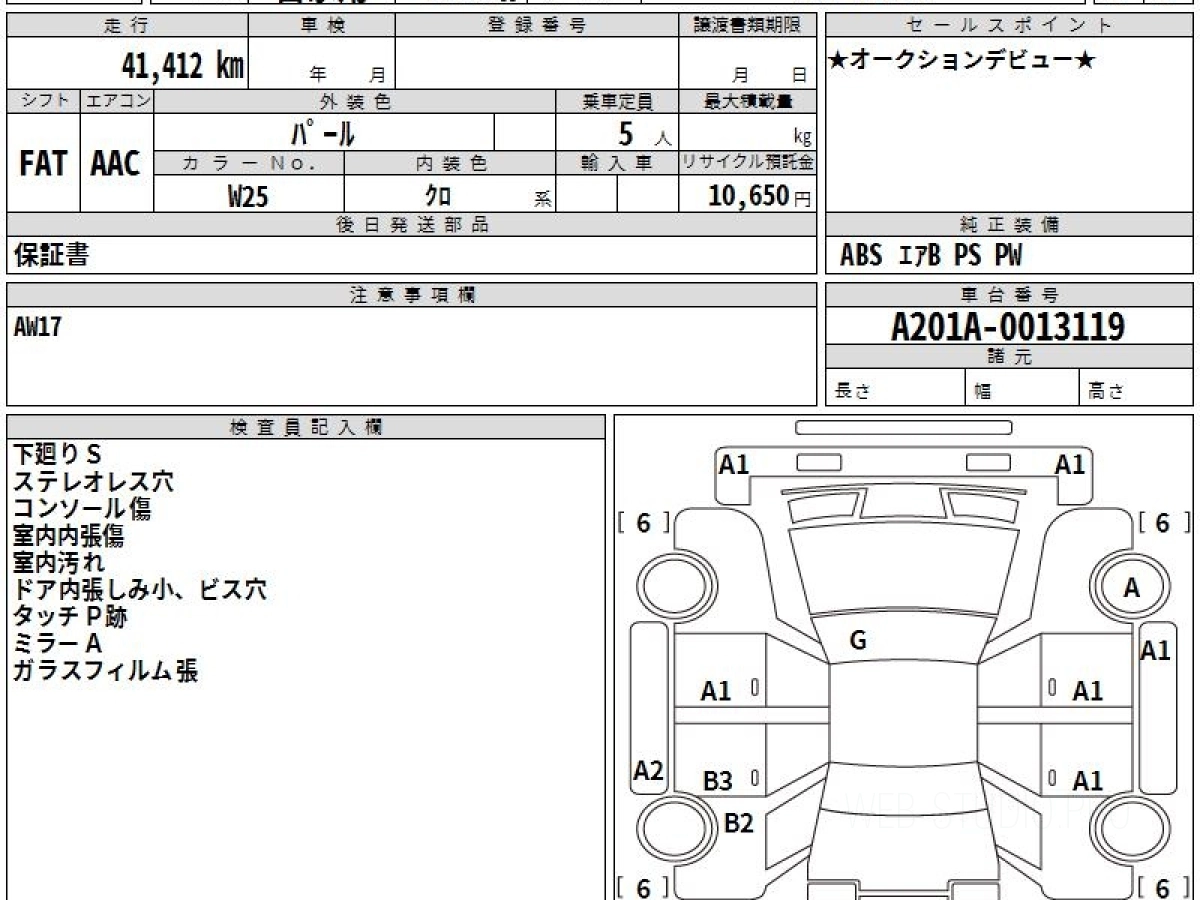Select the 検査員記入欄 header
Image resolution: width=1200 pixels, height=900 pixels.
coord(306,427)
